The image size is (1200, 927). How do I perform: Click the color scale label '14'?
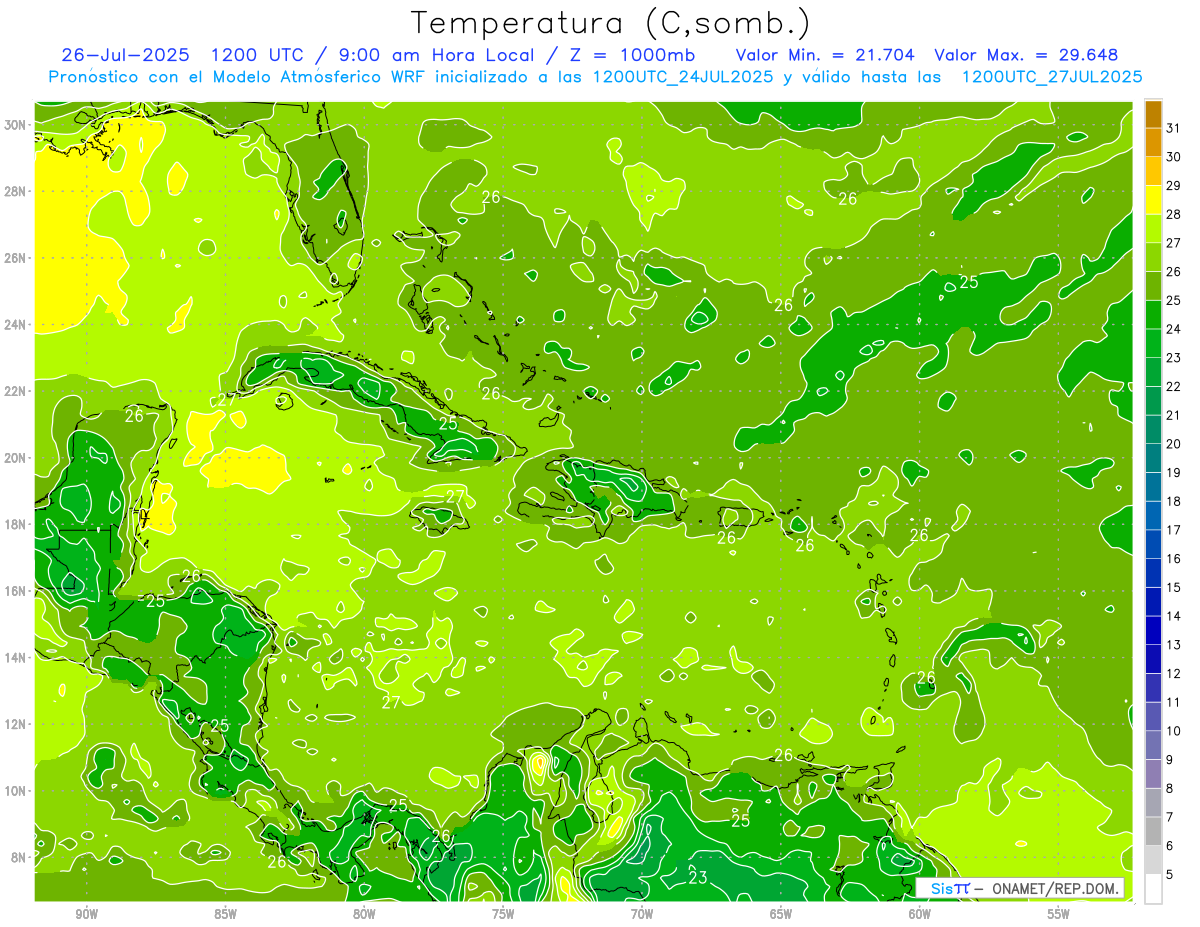1173,616
